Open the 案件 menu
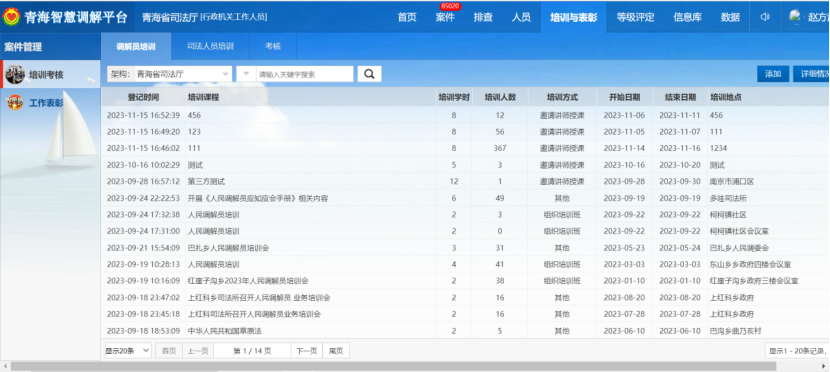The height and width of the screenshot is (372, 830). [445, 17]
